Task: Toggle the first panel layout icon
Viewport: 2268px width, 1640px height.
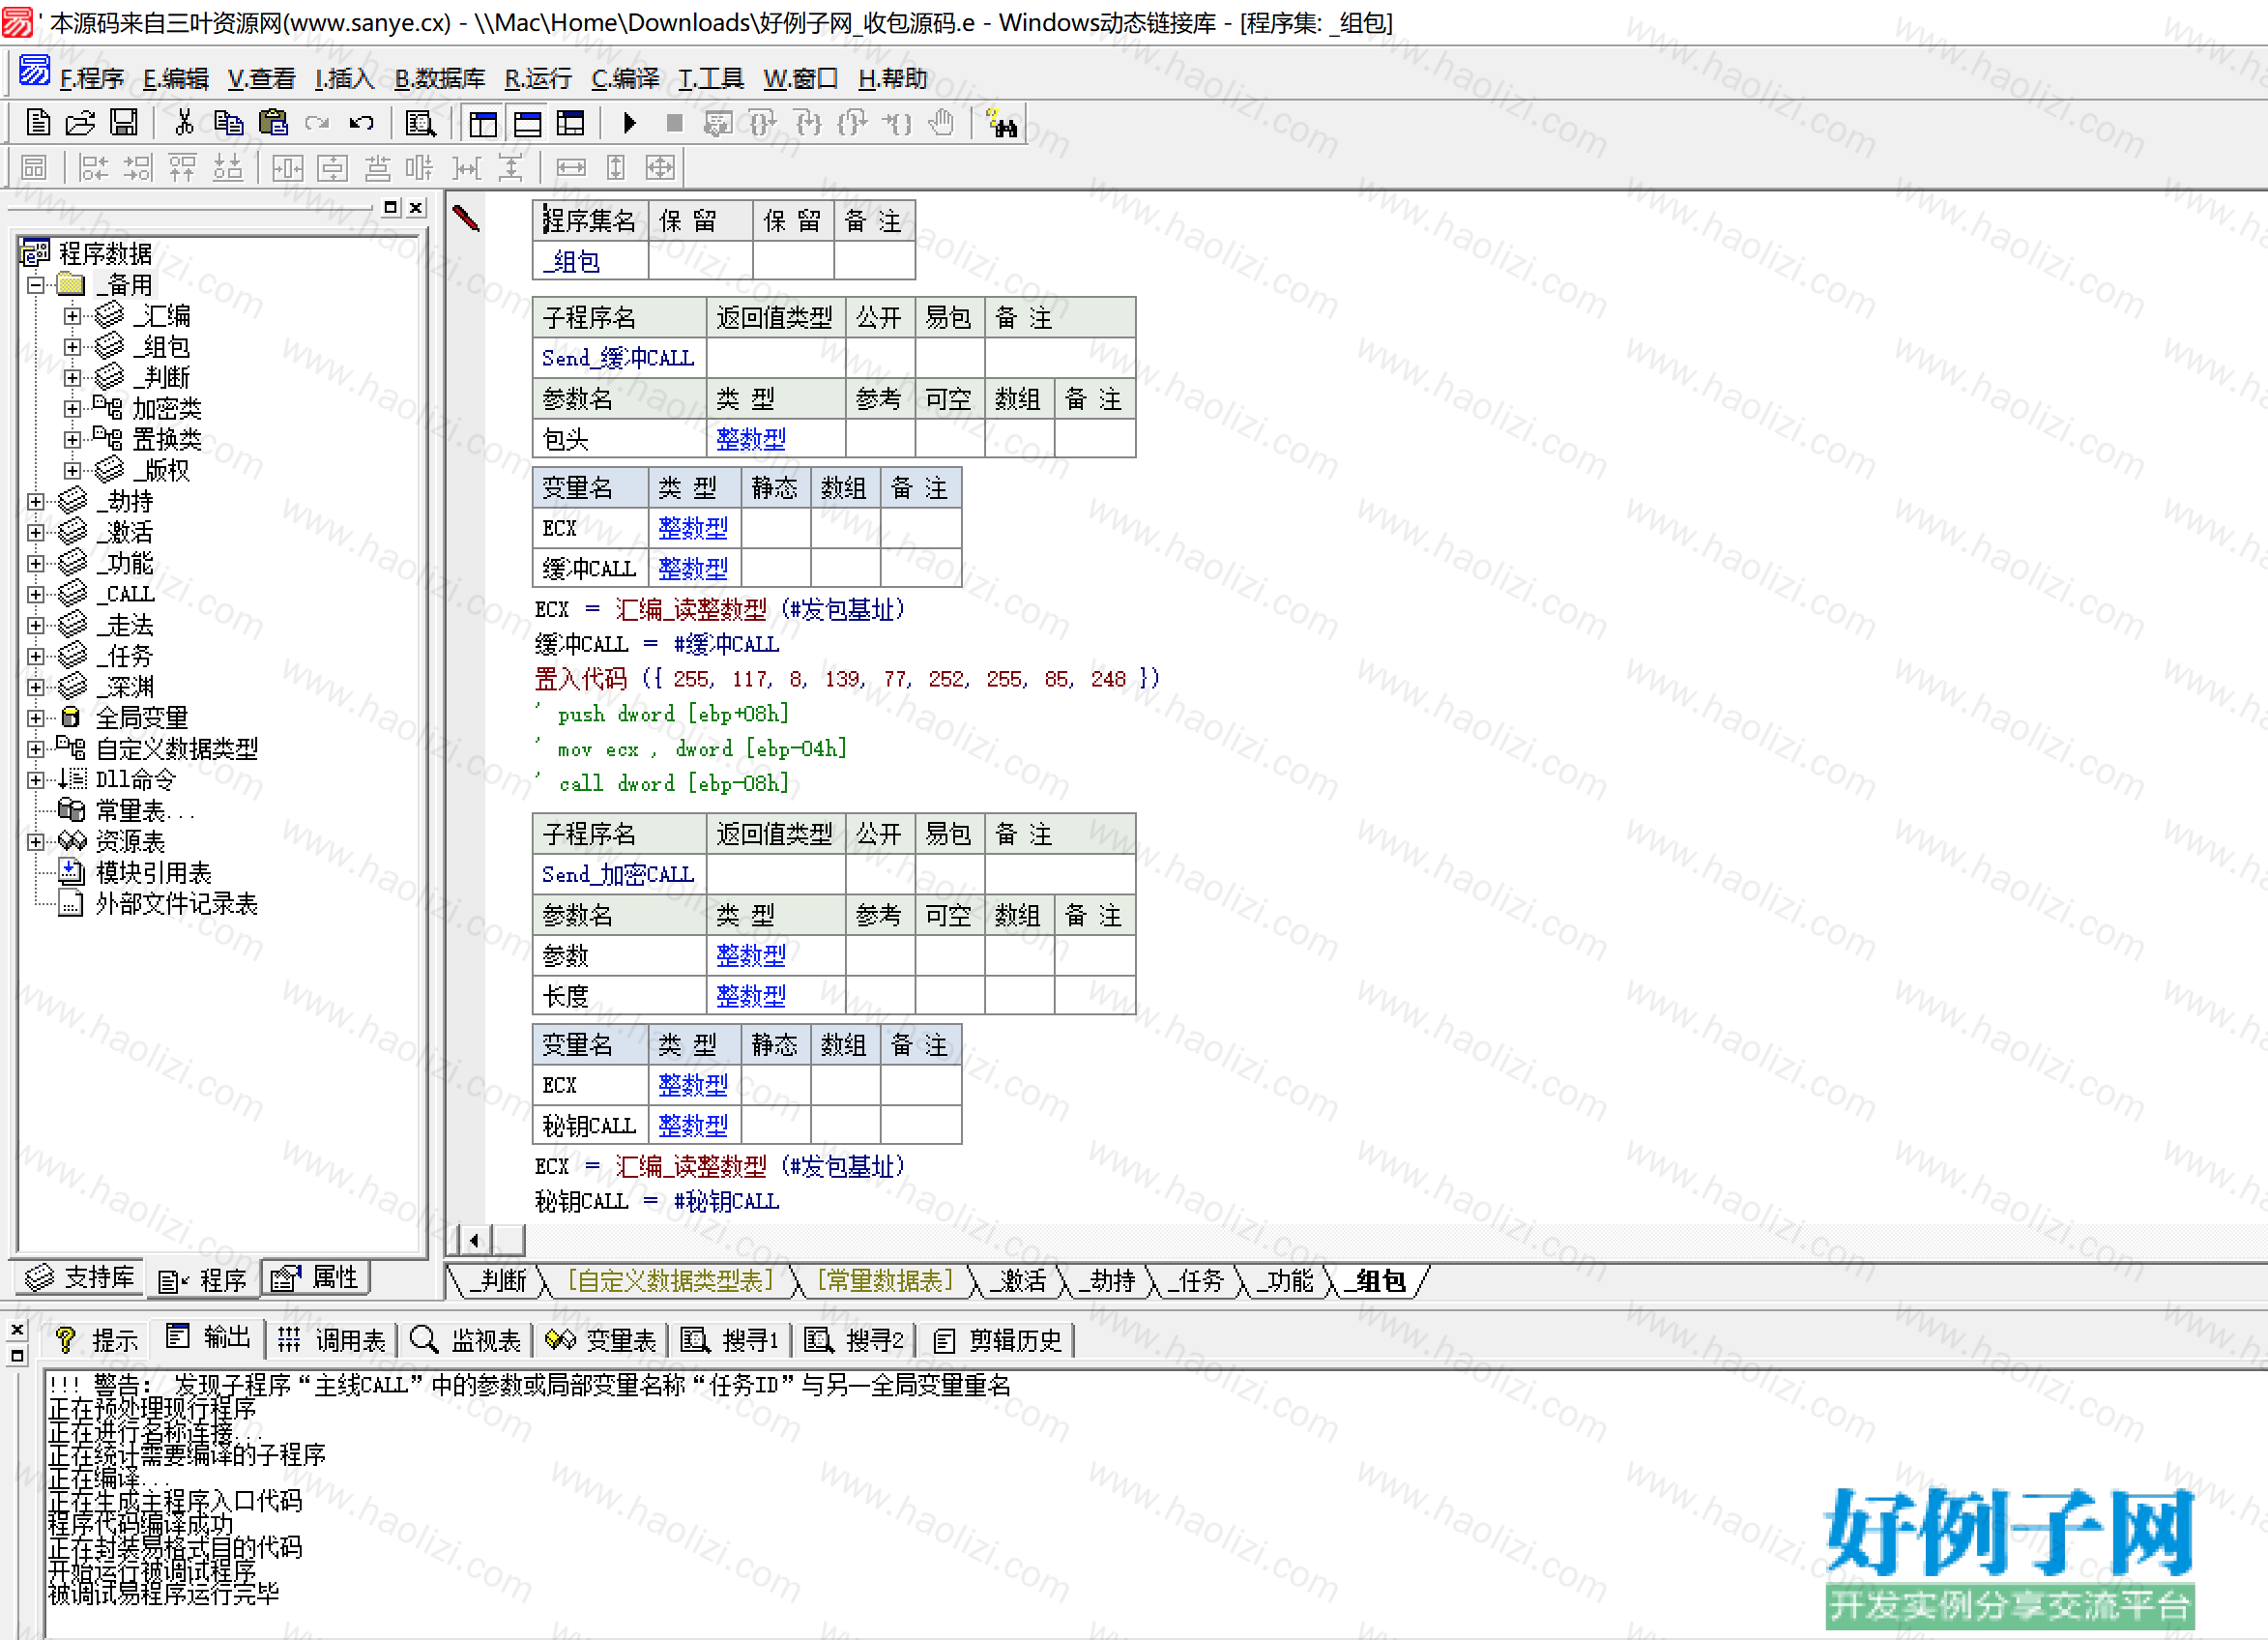Action: [x=483, y=123]
